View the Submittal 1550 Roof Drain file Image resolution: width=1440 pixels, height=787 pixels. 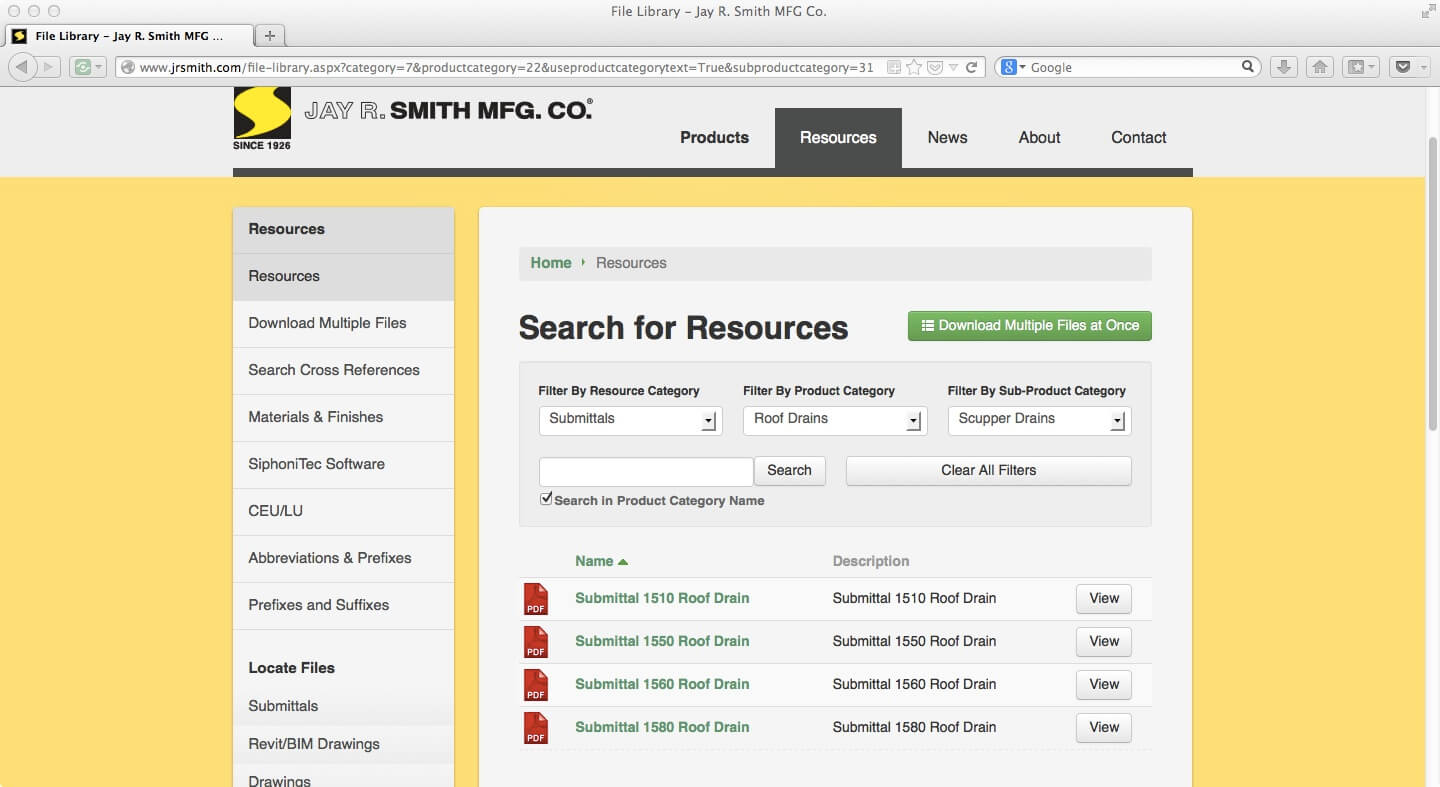pyautogui.click(x=1103, y=642)
